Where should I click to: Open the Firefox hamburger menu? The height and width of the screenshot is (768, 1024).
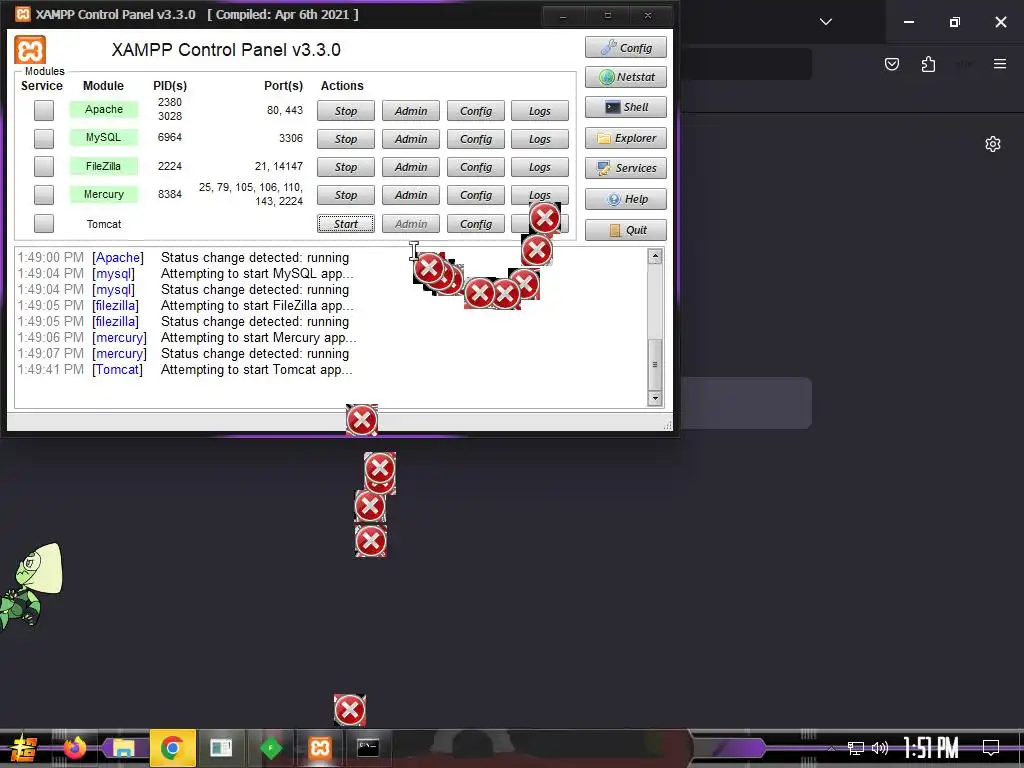point(1000,64)
